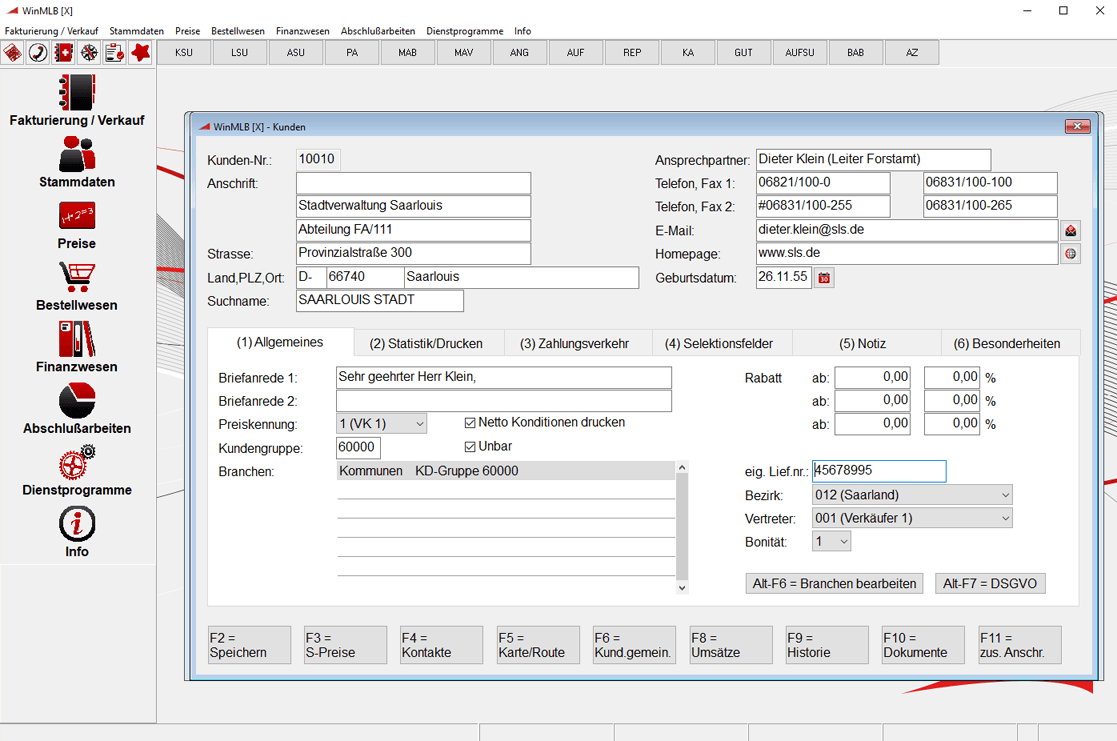
Task: Click F5 = Karte/Route button
Action: [x=539, y=645]
